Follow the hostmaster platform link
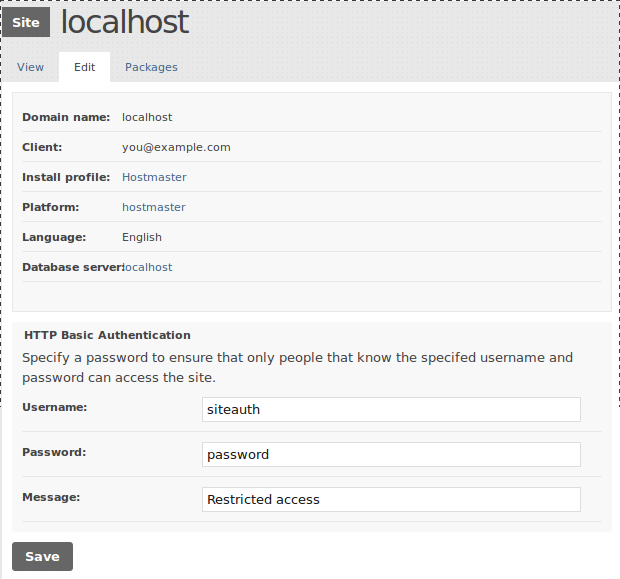 click(154, 207)
